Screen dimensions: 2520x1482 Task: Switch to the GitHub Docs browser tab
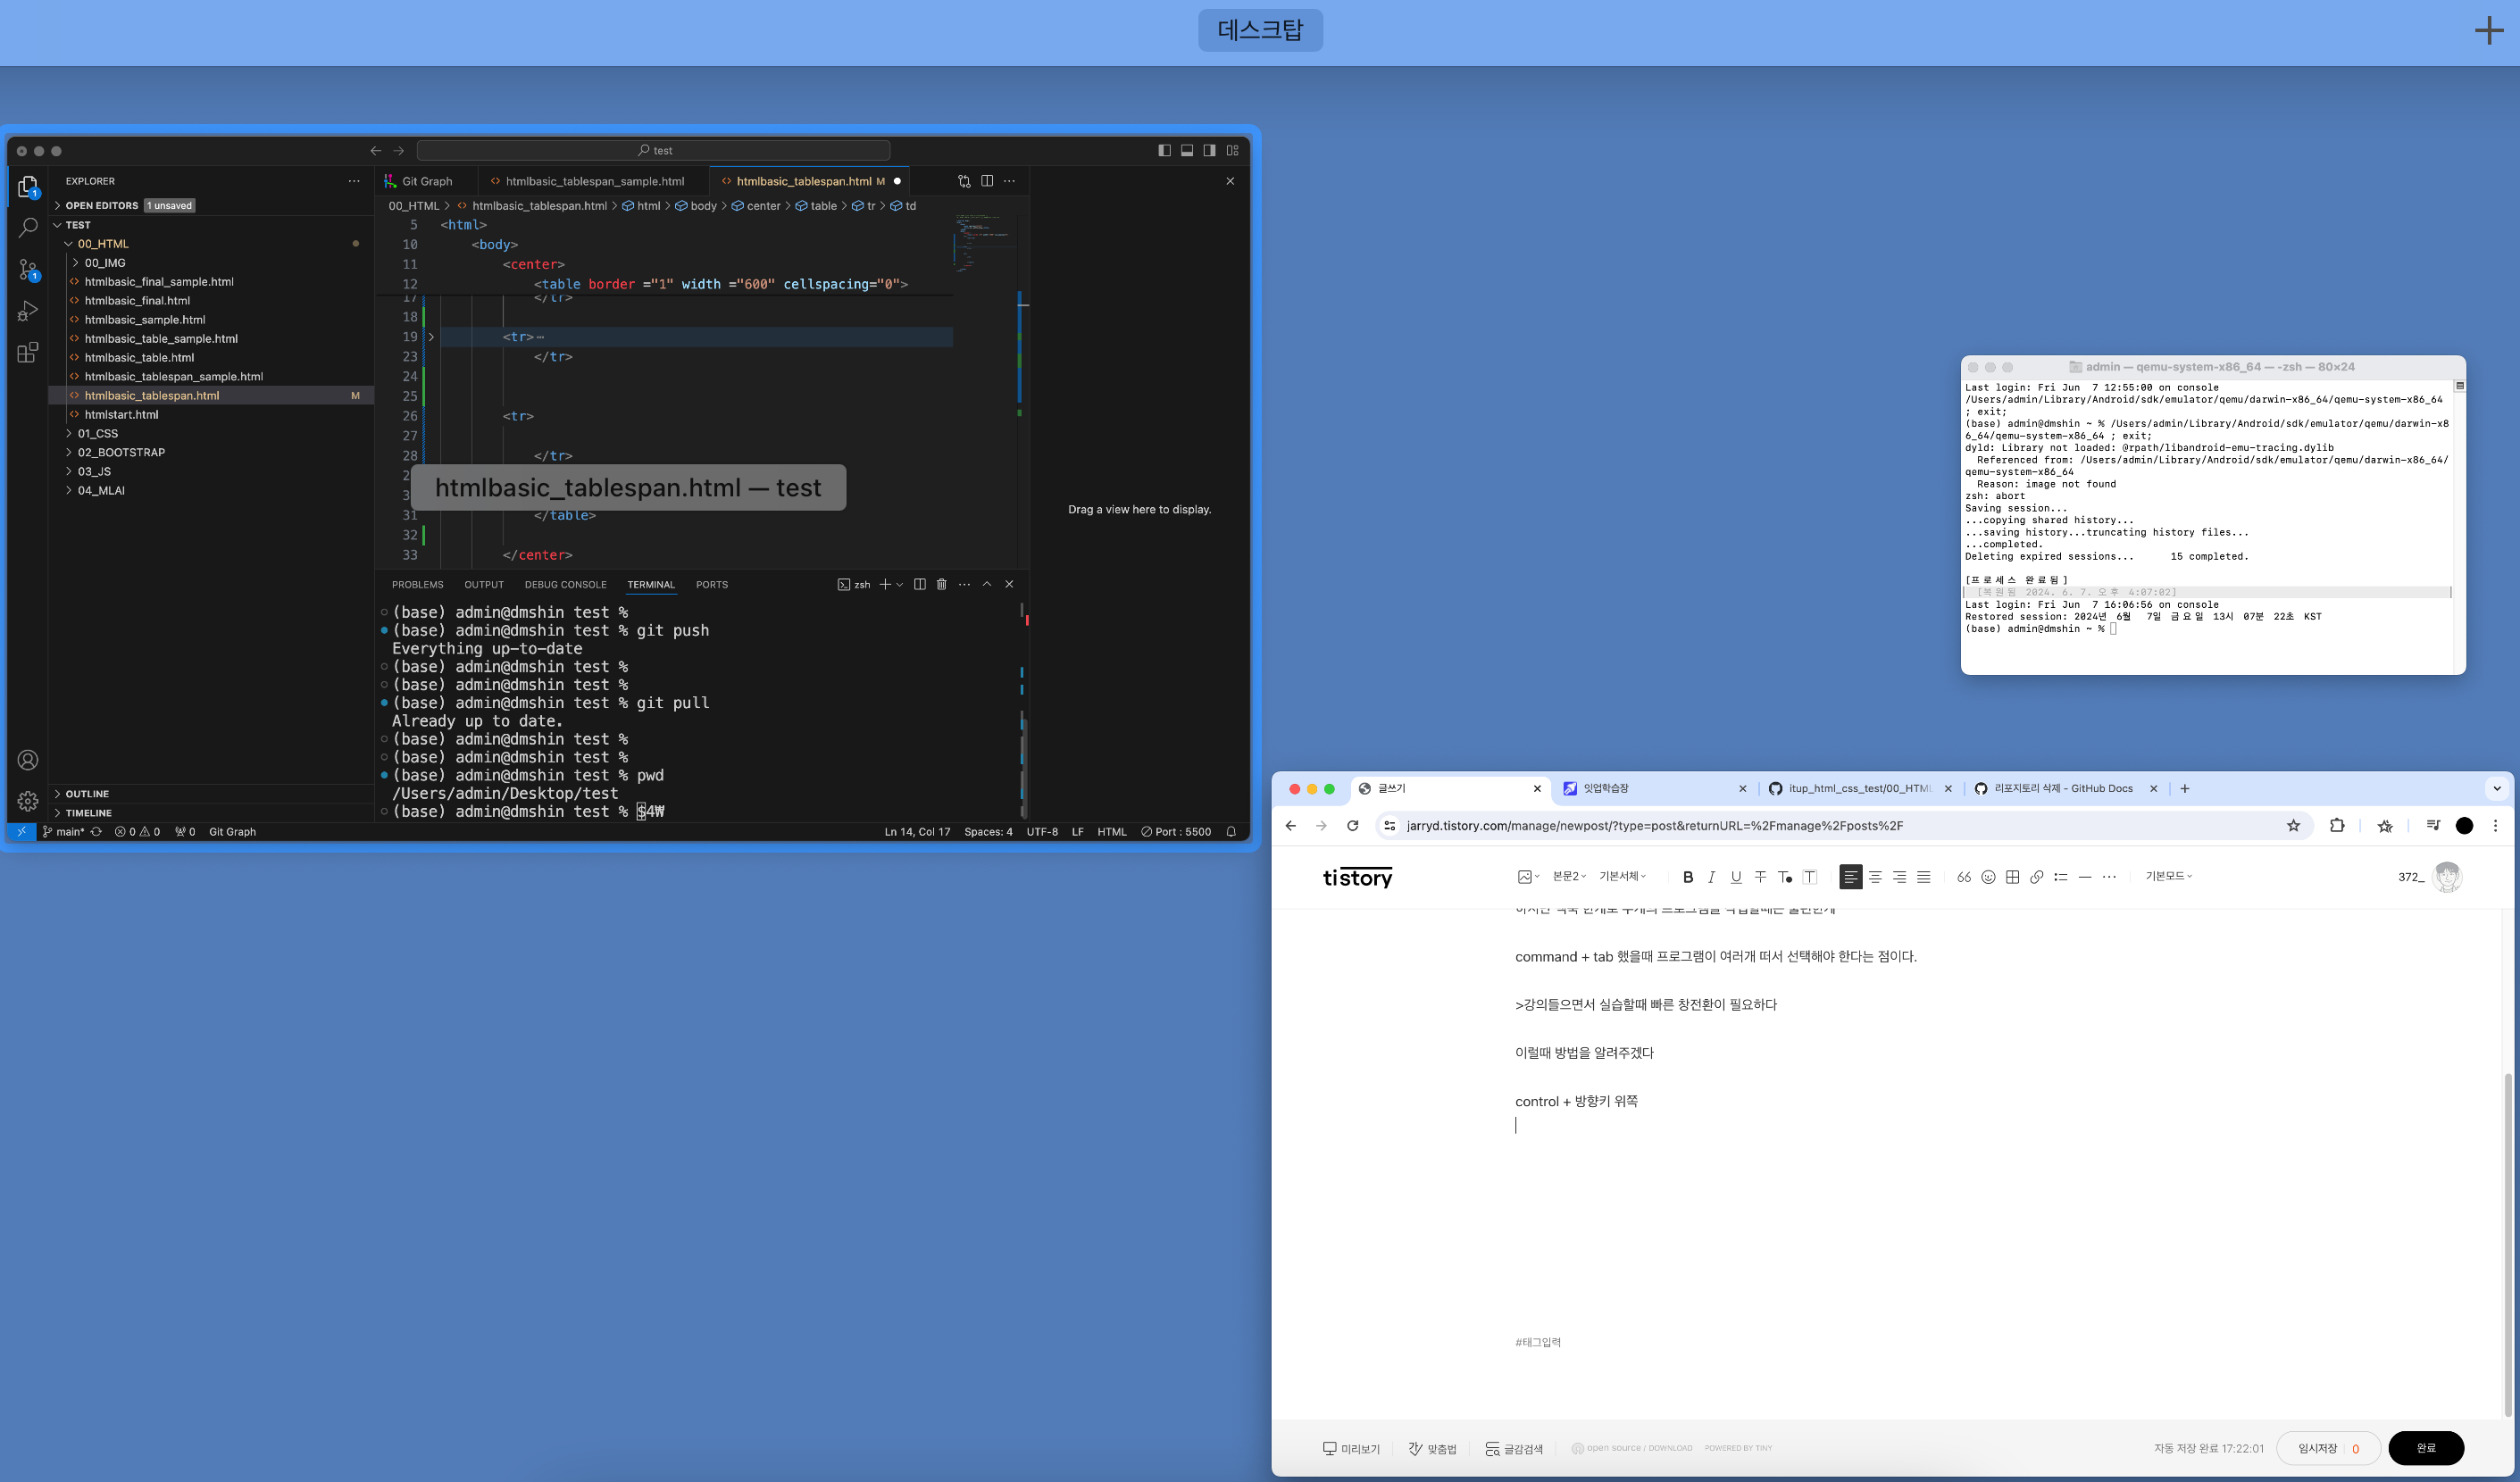2062,788
